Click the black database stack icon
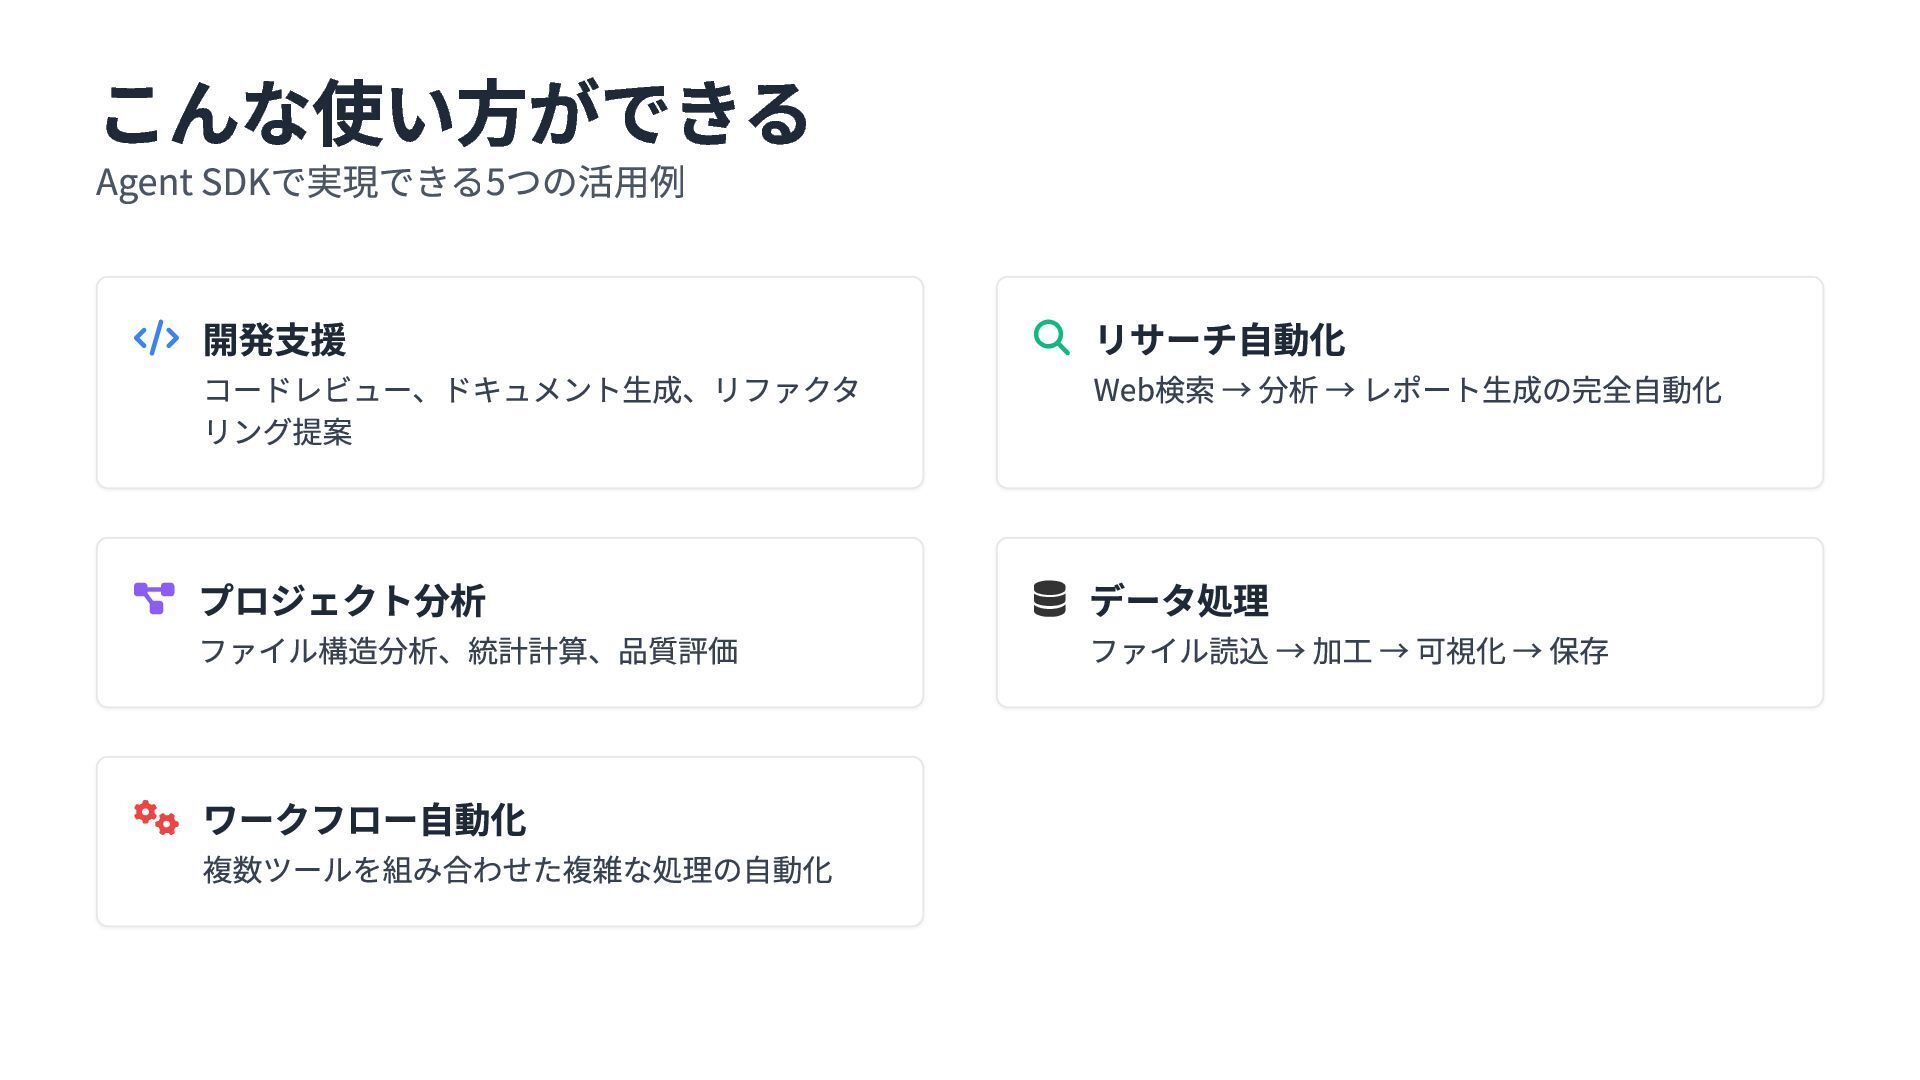The height and width of the screenshot is (1080, 1920). (1049, 599)
